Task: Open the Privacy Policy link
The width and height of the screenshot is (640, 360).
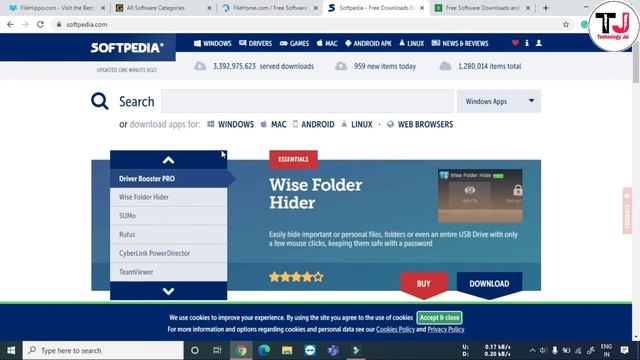Action: 446,329
